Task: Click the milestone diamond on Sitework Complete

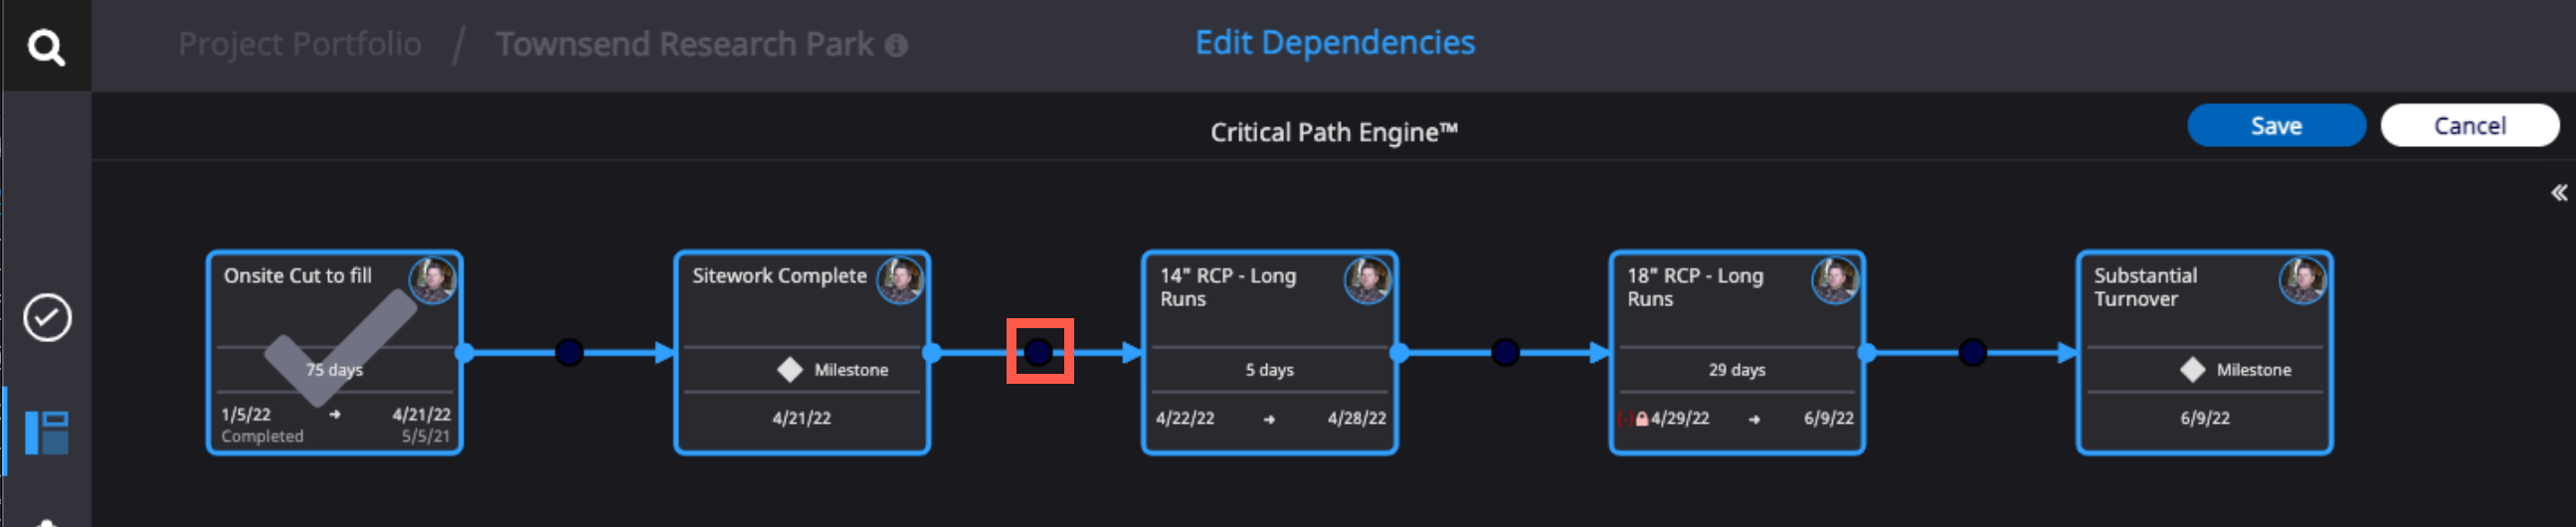Action: click(790, 370)
